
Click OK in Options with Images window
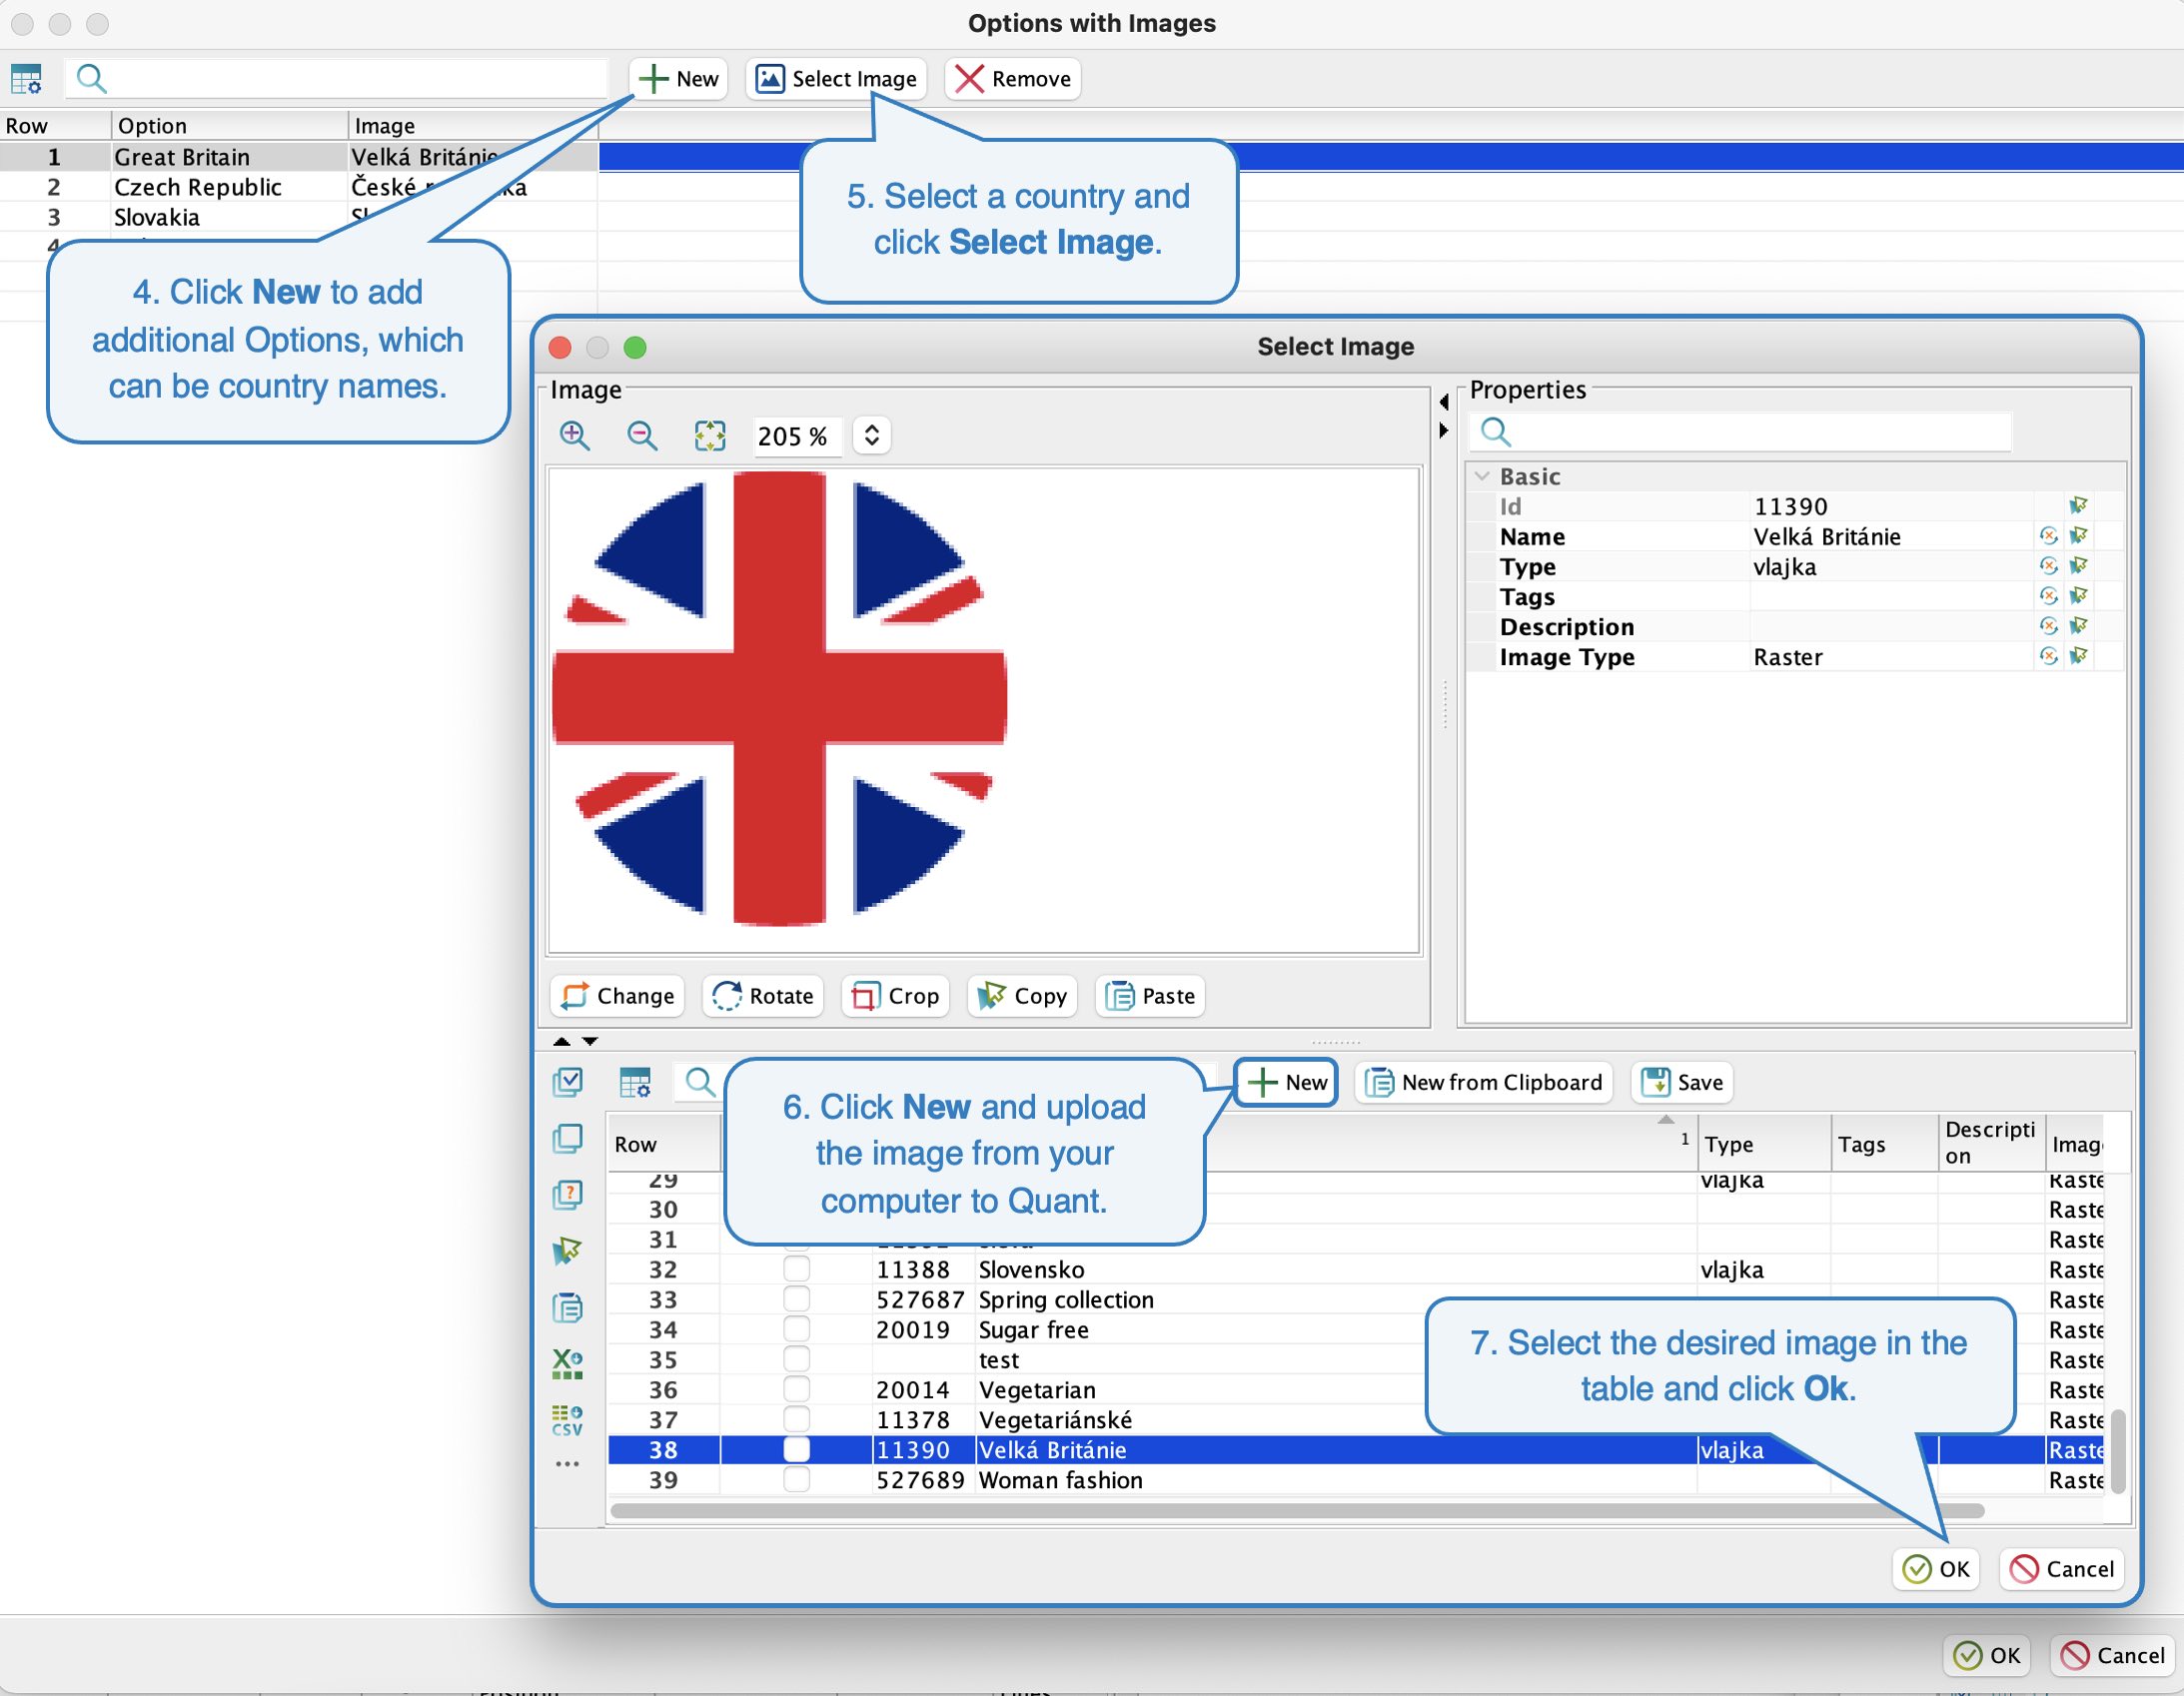[1988, 1655]
